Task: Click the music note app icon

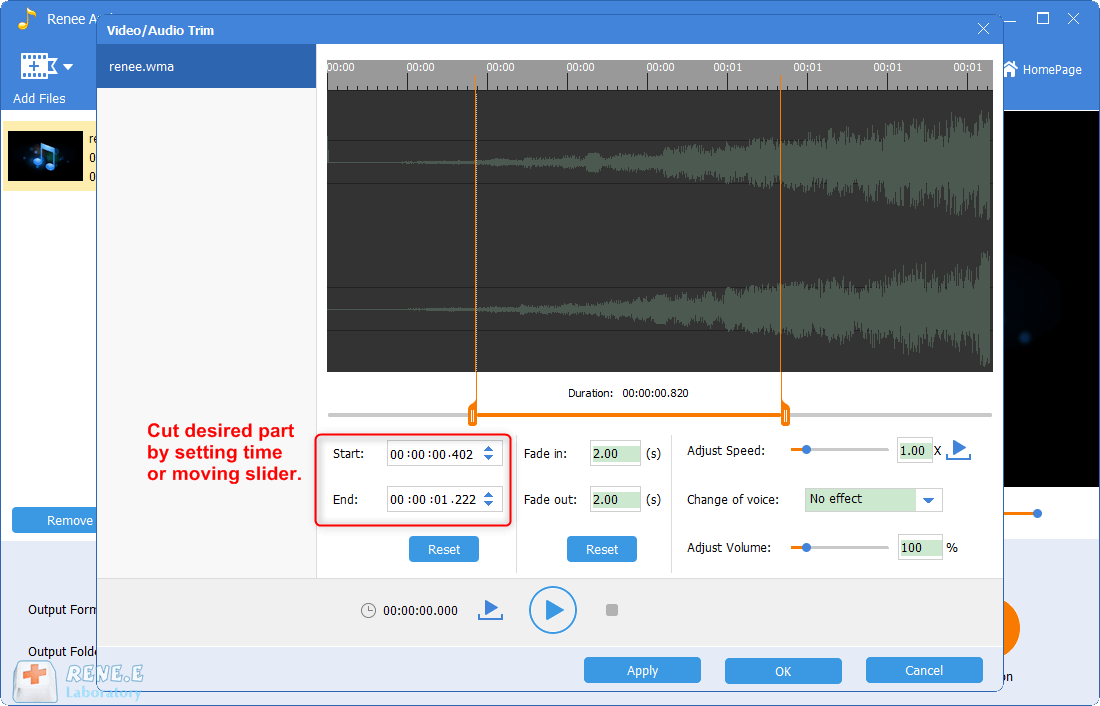Action: [x=27, y=19]
